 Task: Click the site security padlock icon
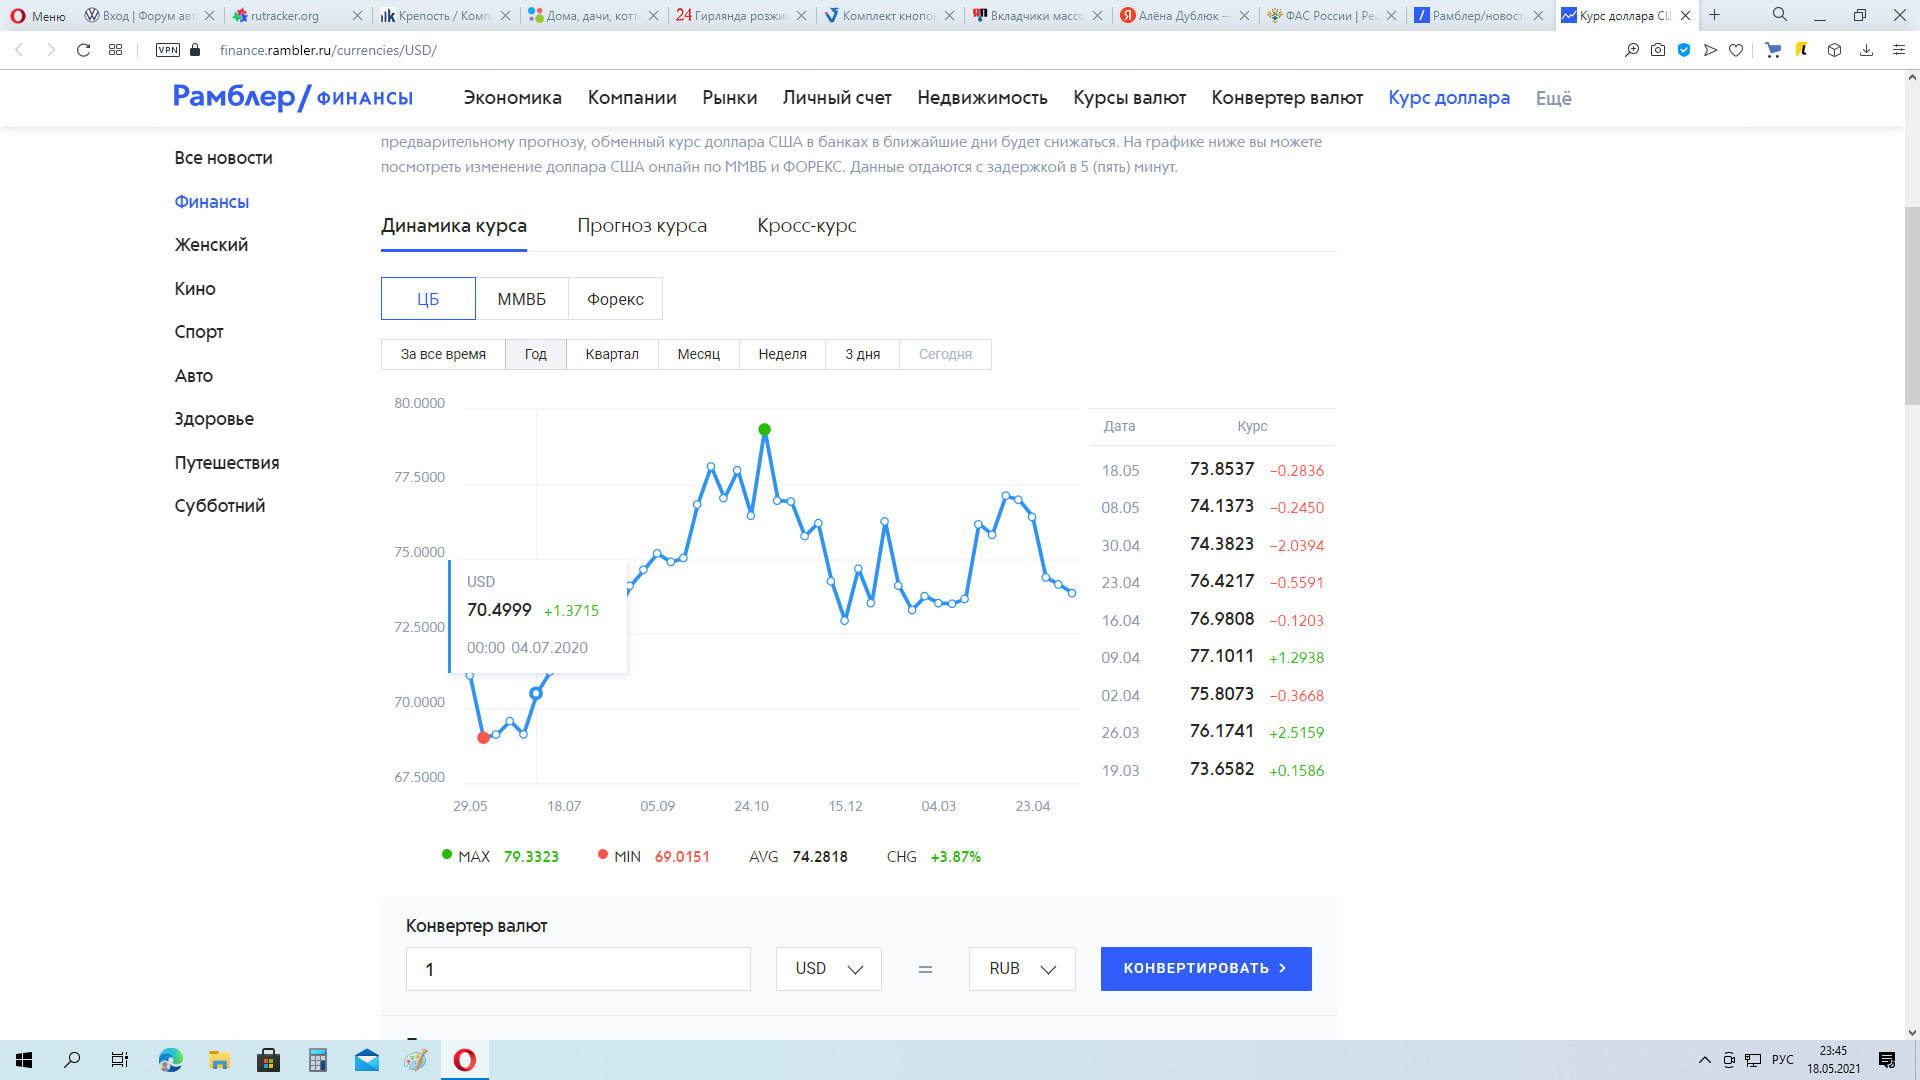[195, 50]
